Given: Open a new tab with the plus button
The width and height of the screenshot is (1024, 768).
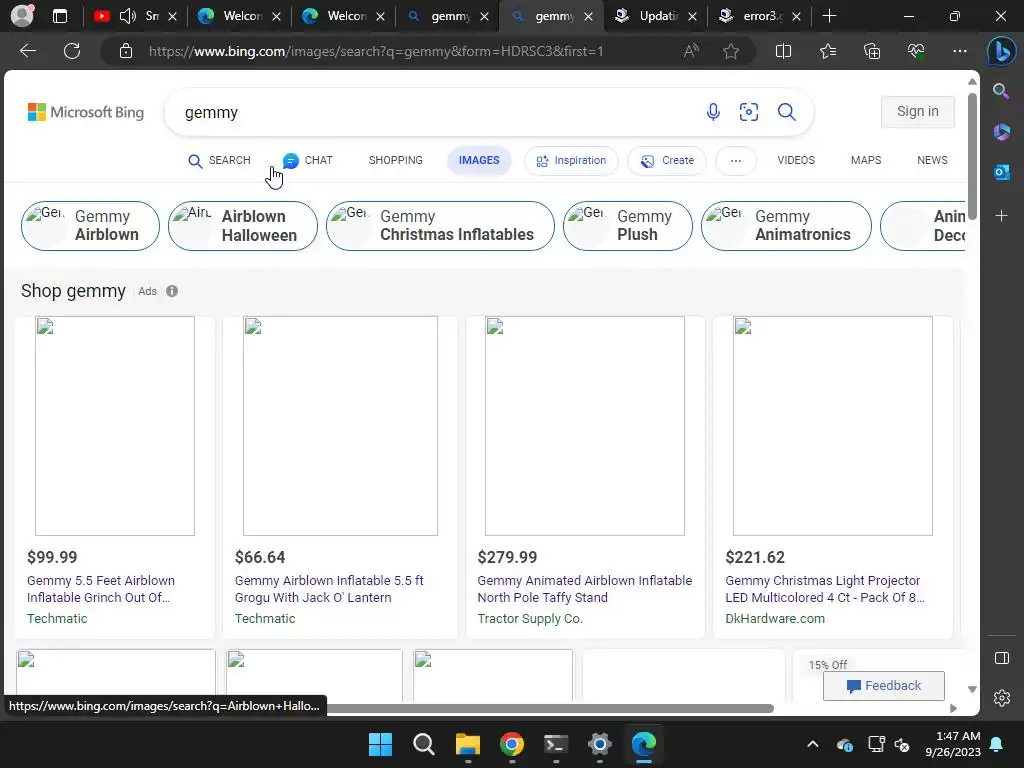Looking at the screenshot, I should pos(829,16).
